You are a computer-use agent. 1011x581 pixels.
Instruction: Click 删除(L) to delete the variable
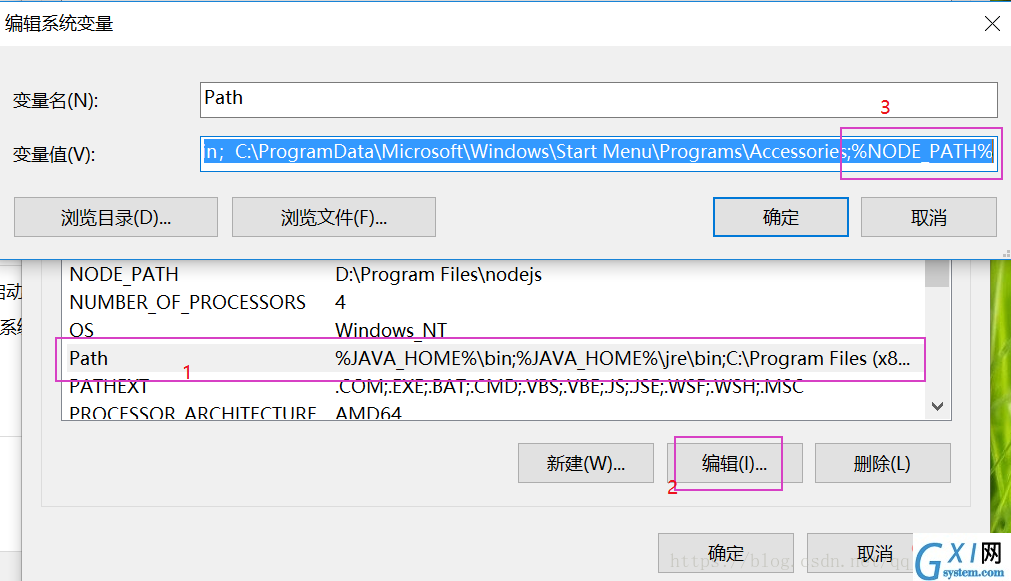(x=883, y=463)
